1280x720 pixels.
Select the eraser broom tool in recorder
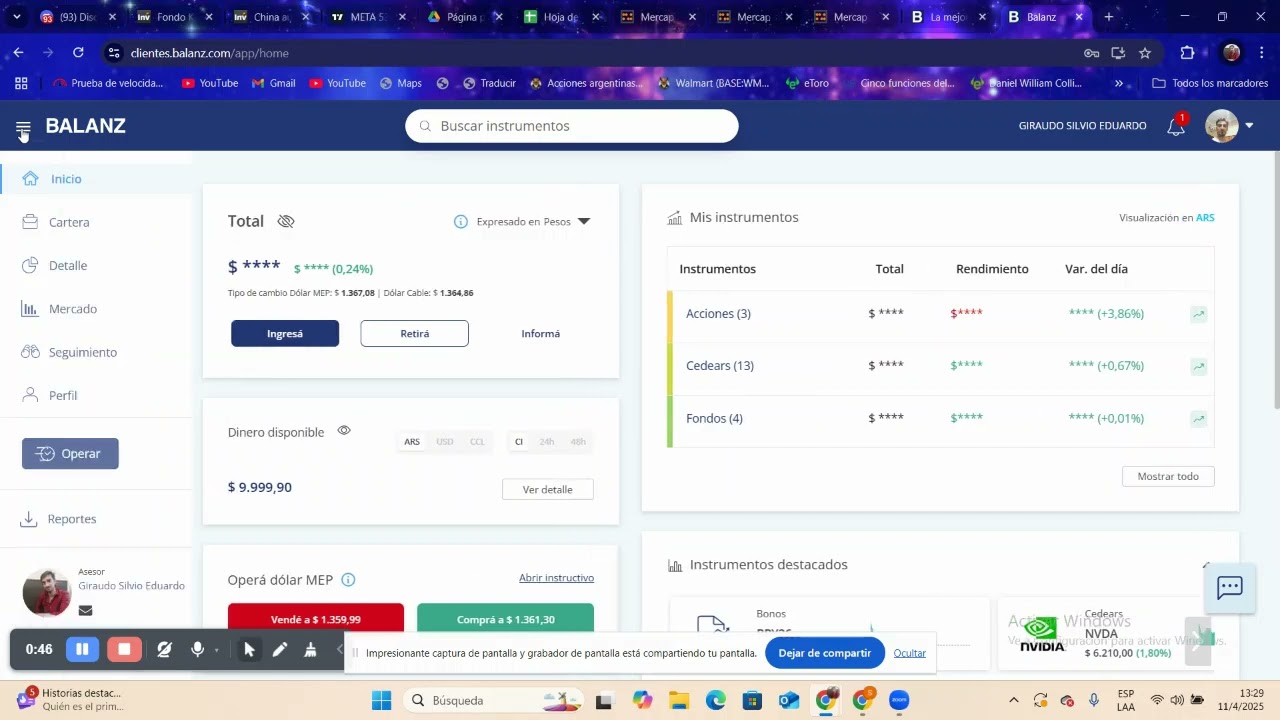click(x=311, y=650)
